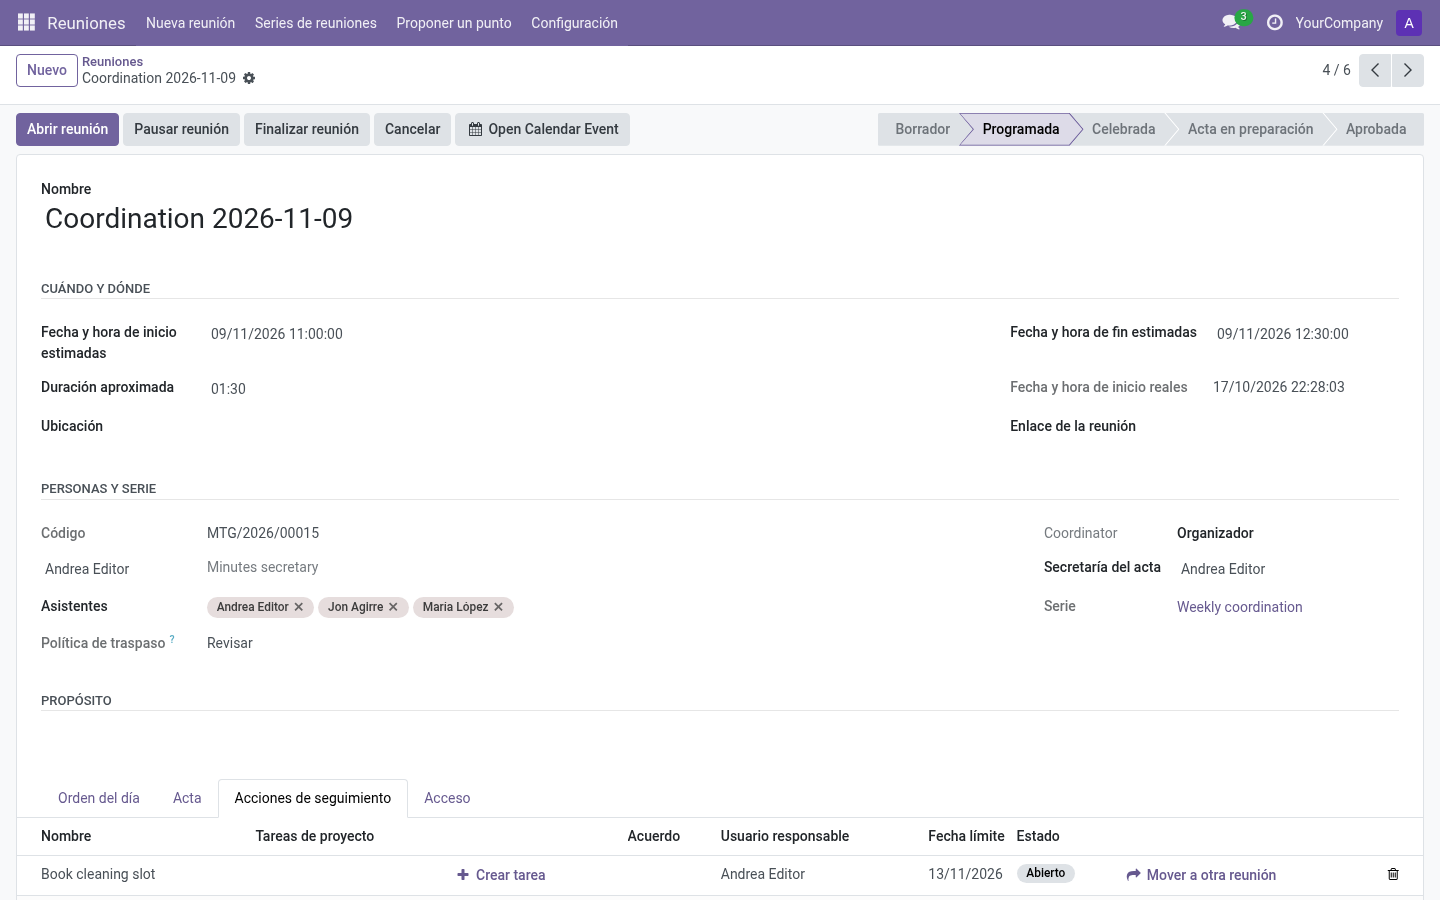Open the Reuniones breadcrumb link

(x=112, y=62)
